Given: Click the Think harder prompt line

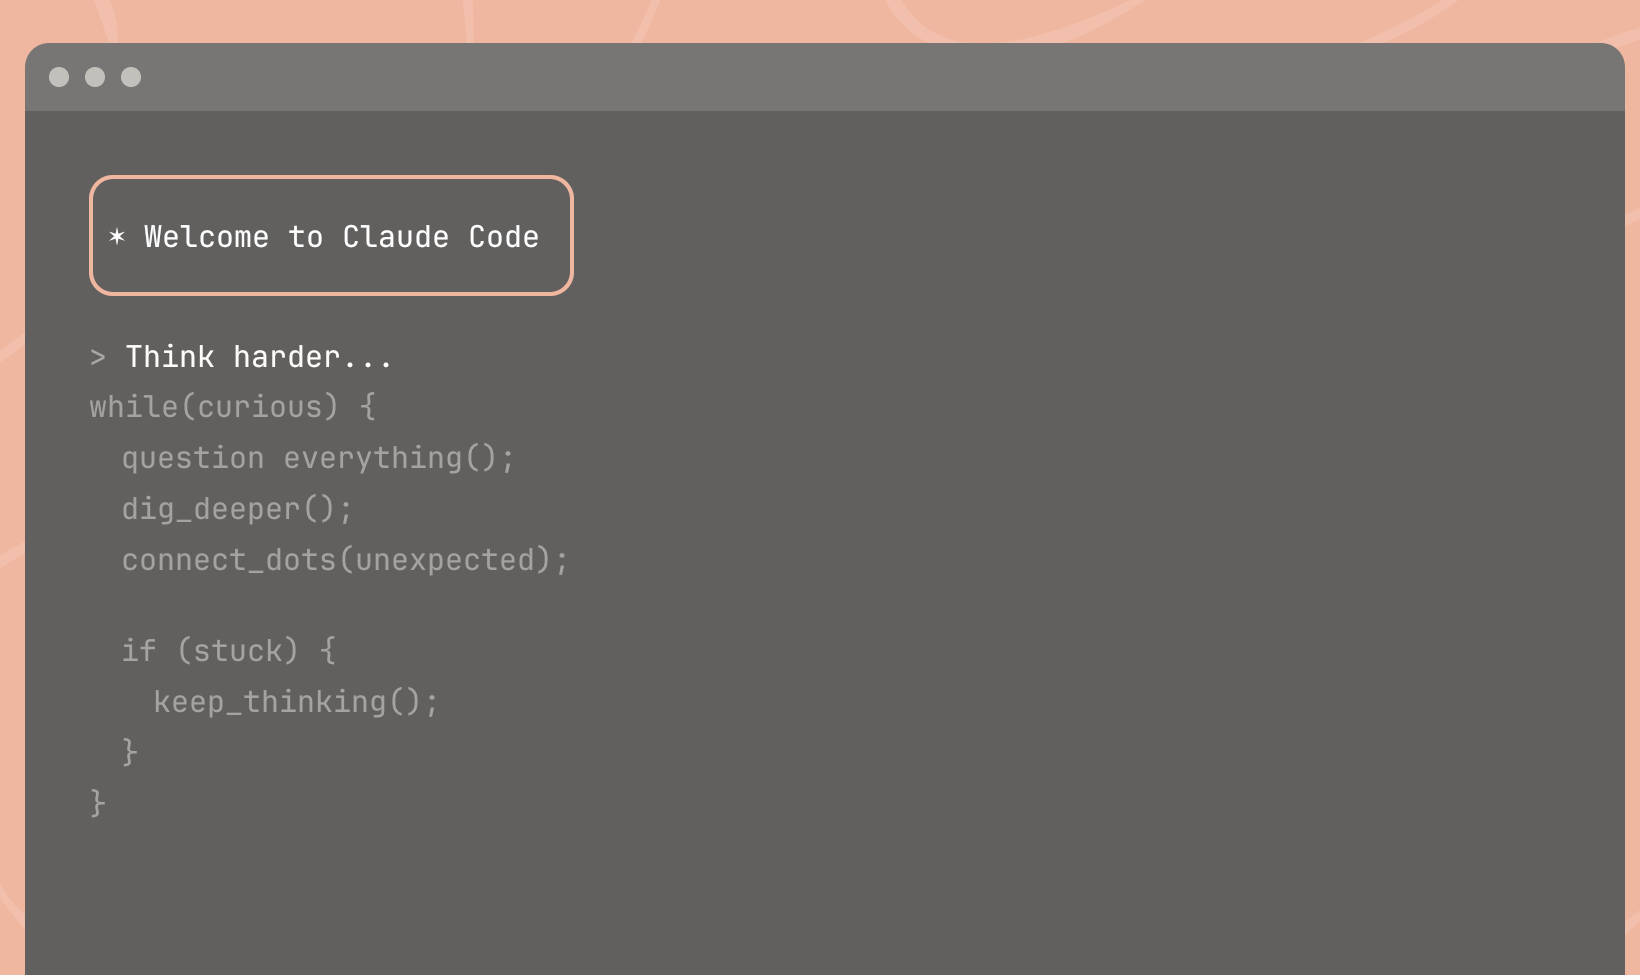Looking at the screenshot, I should click(x=258, y=356).
